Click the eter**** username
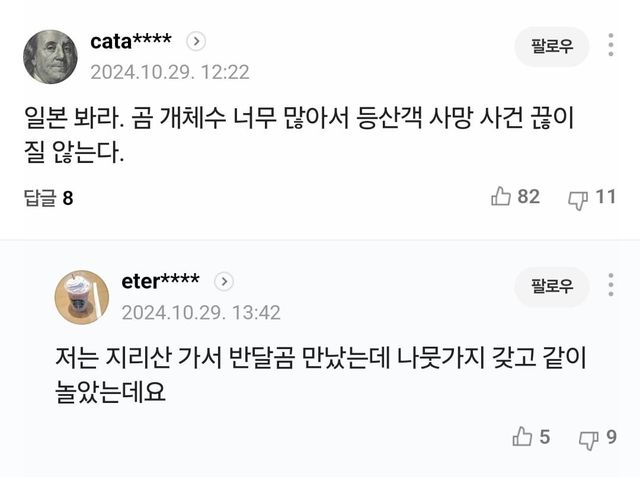The width and height of the screenshot is (640, 477). tap(160, 281)
